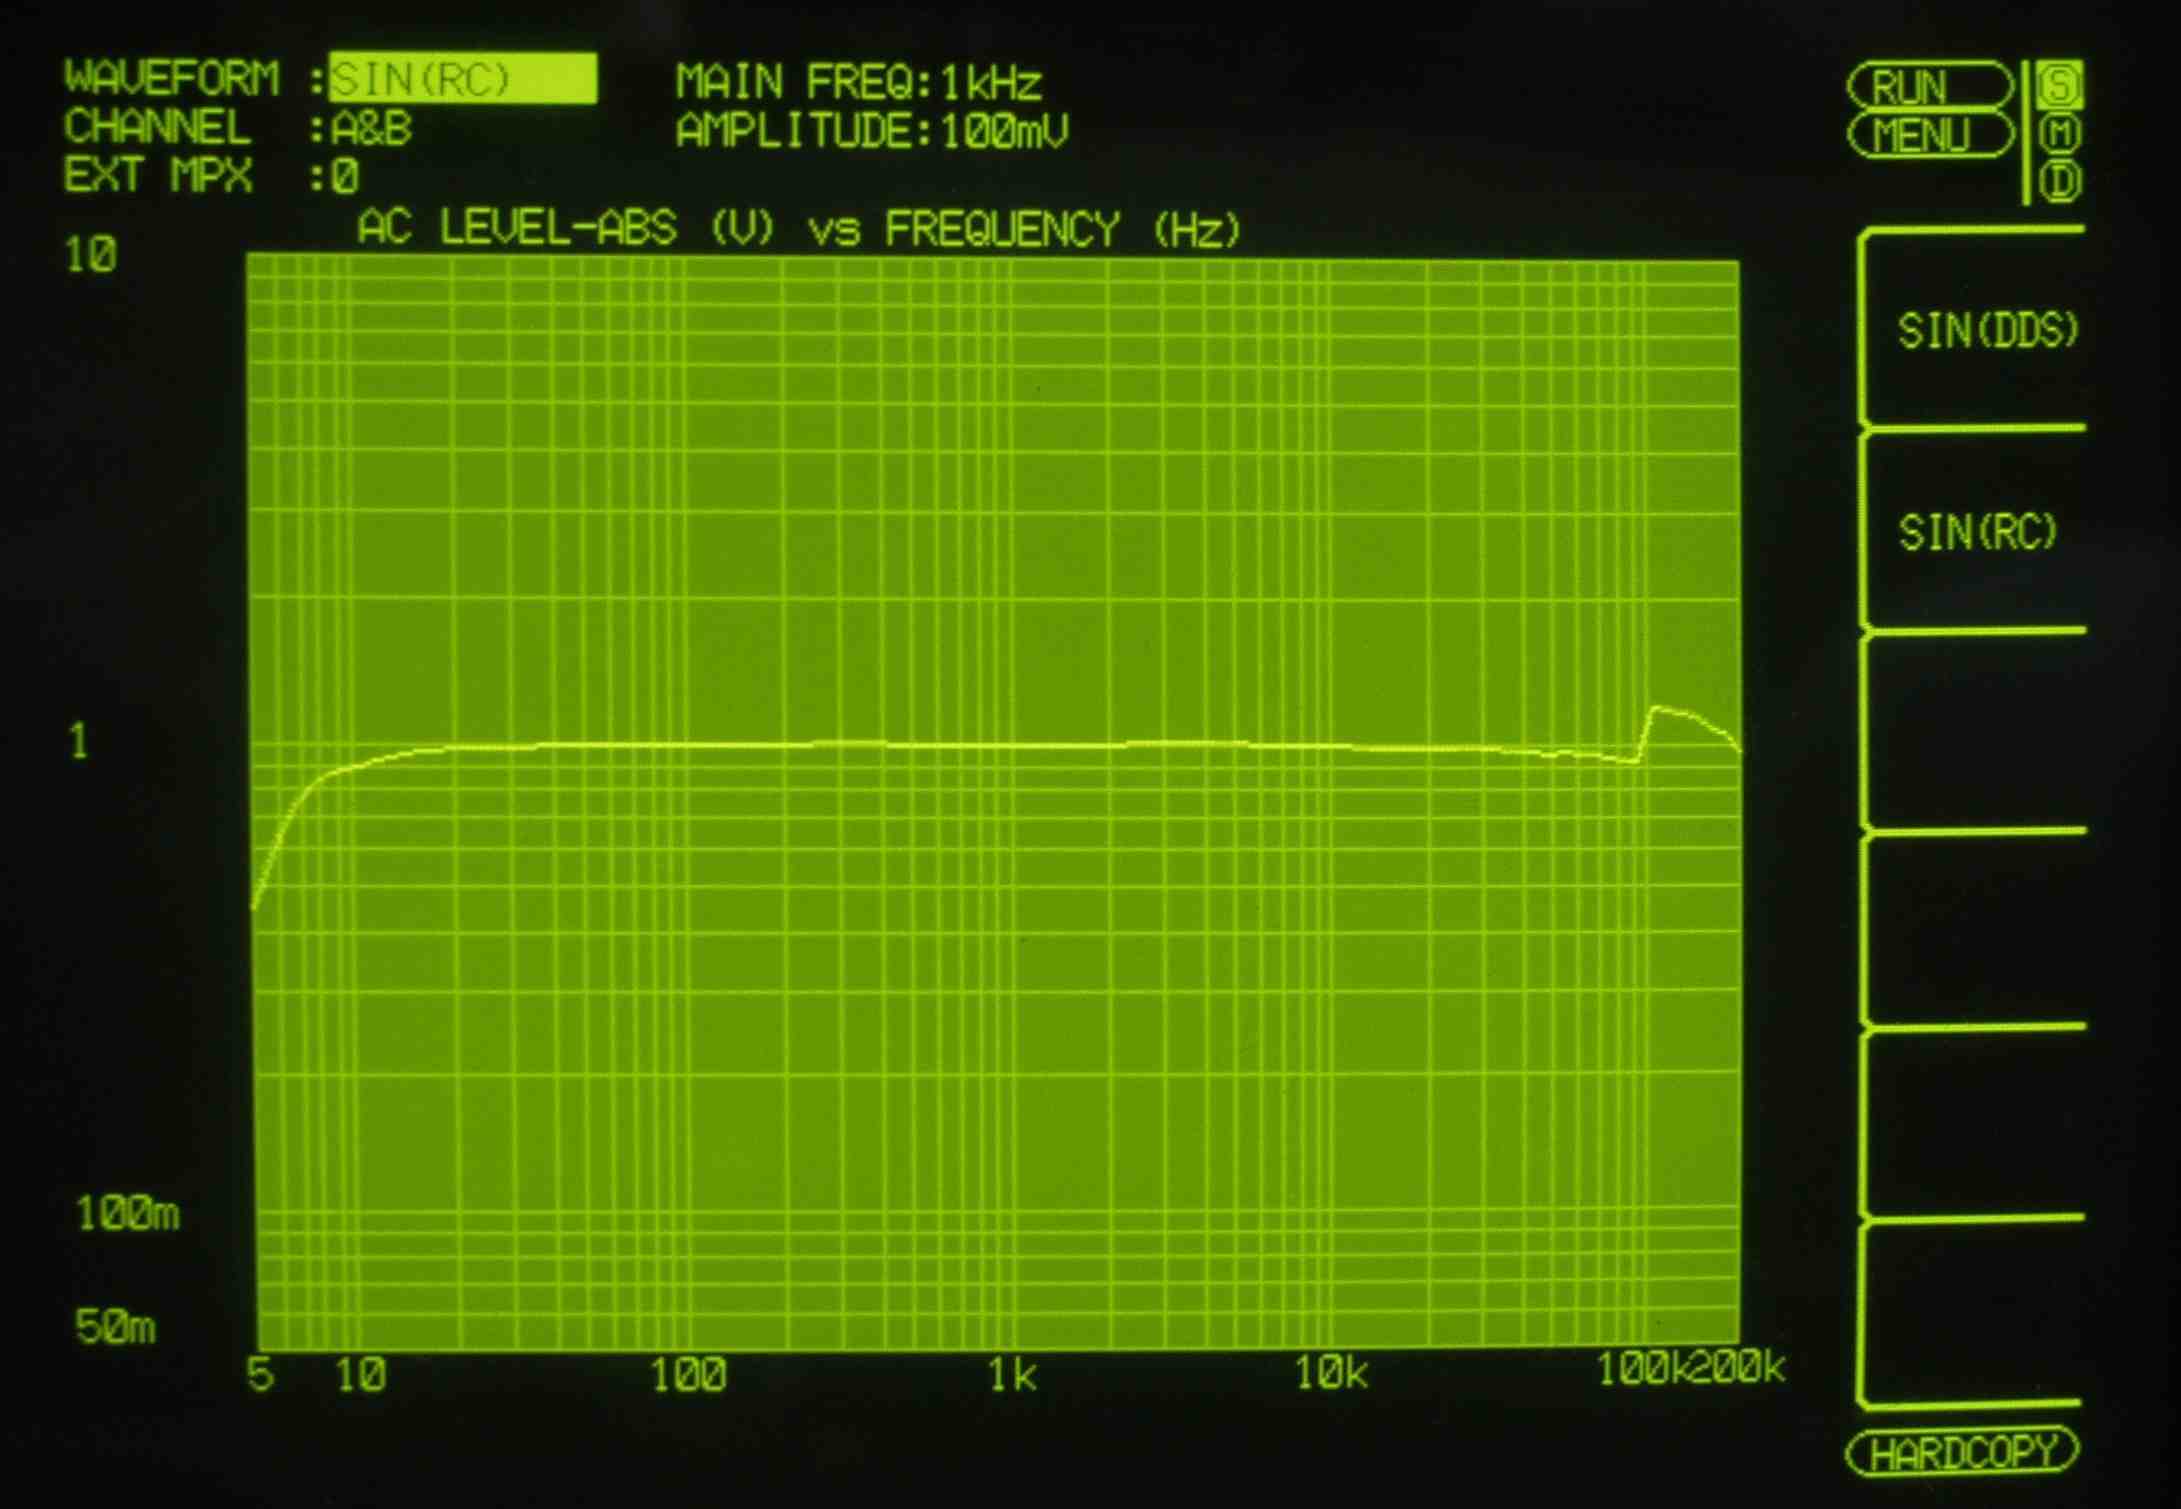
Task: Select the D indicator icon
Action: (2059, 182)
